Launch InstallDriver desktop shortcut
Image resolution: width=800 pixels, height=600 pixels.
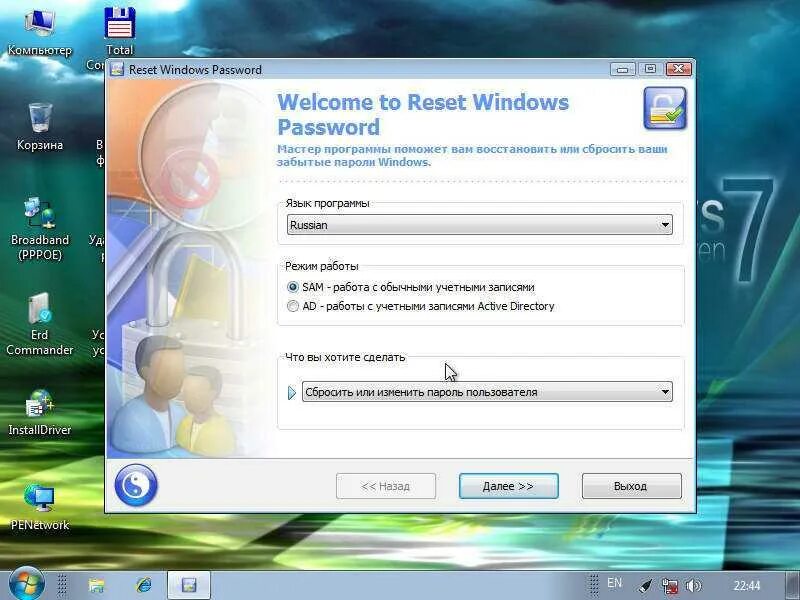point(40,412)
